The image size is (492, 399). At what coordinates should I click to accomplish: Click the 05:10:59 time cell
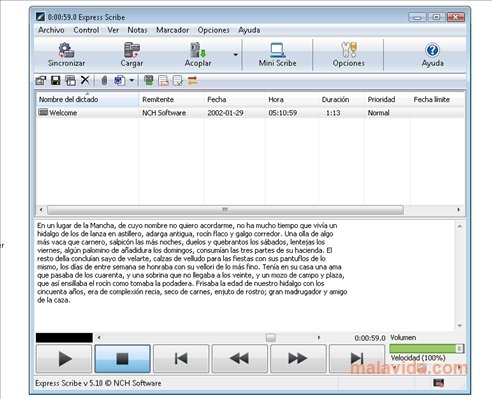[x=282, y=113]
